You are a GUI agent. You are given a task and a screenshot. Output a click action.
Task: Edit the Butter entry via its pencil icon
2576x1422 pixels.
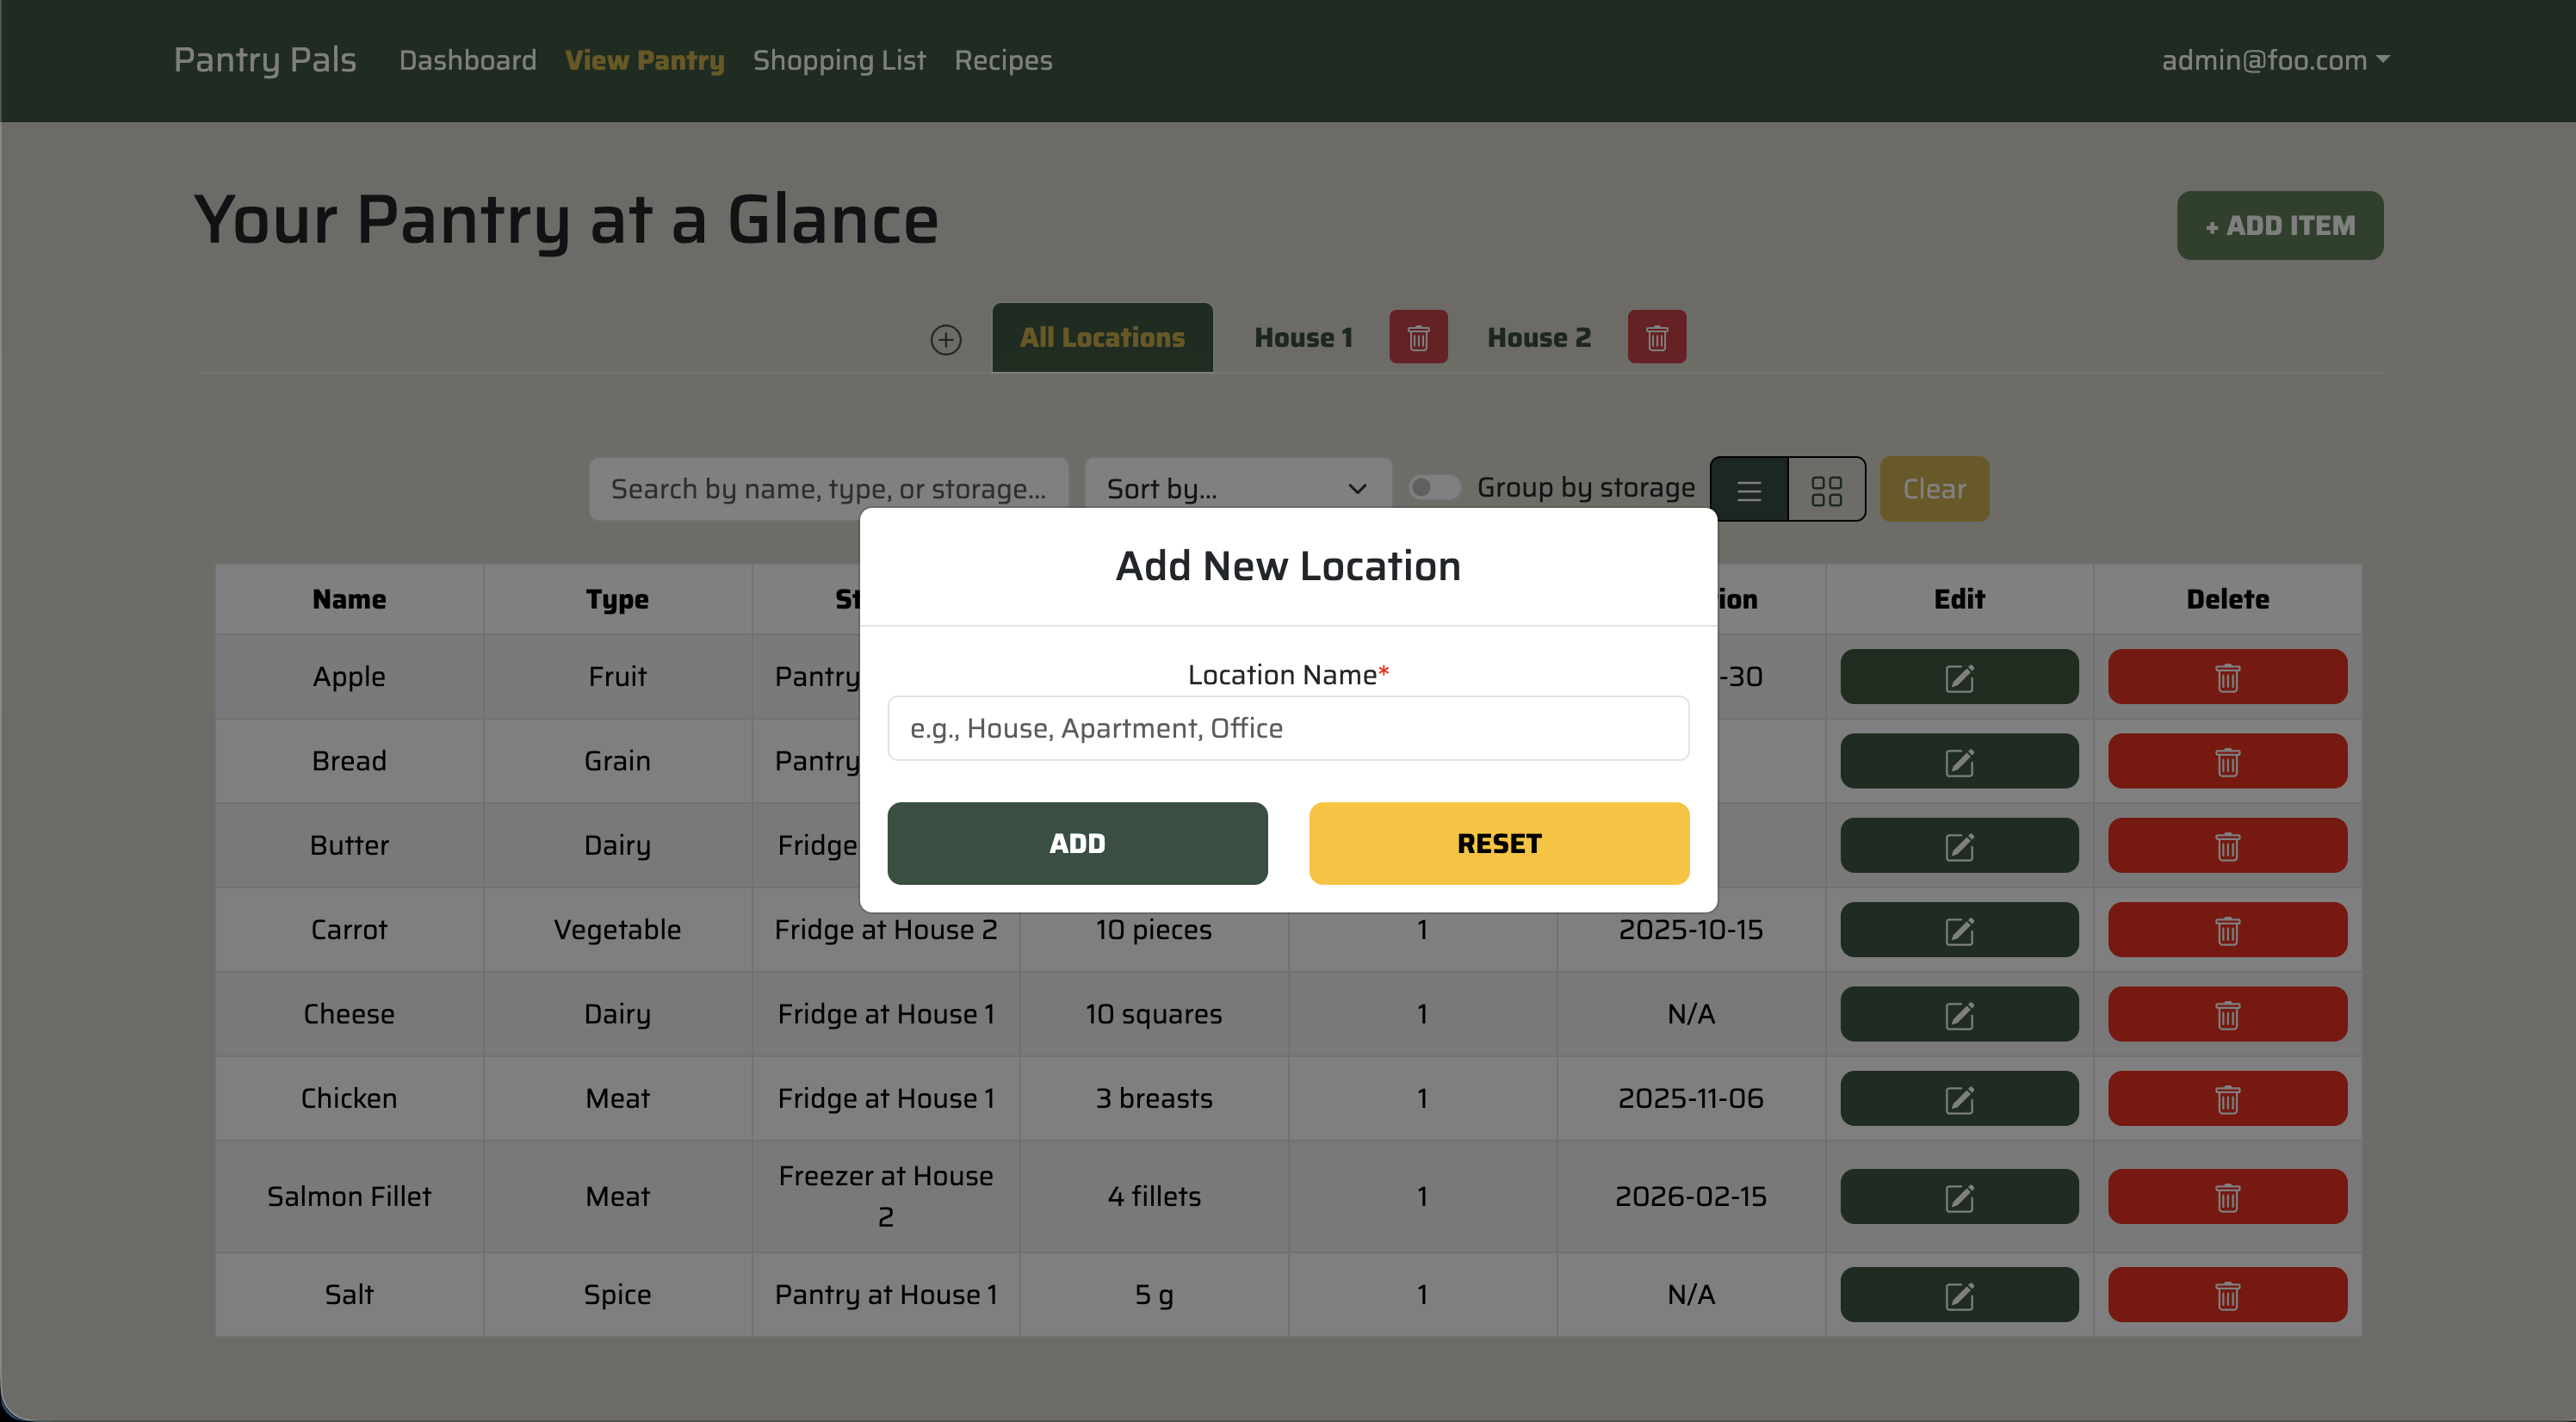coord(1958,845)
